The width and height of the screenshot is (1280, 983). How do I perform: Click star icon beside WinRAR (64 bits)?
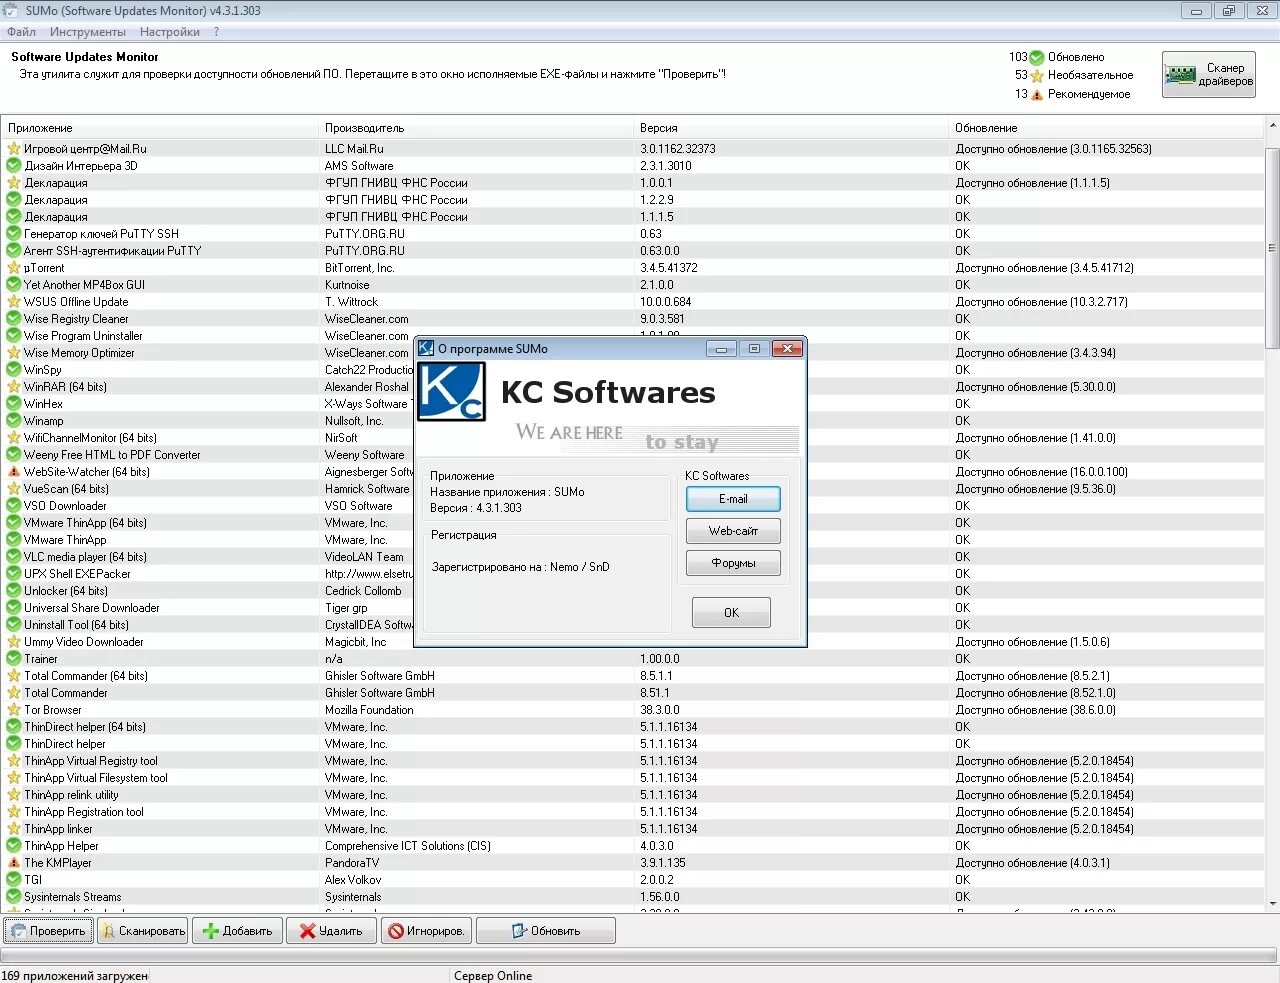tap(14, 387)
